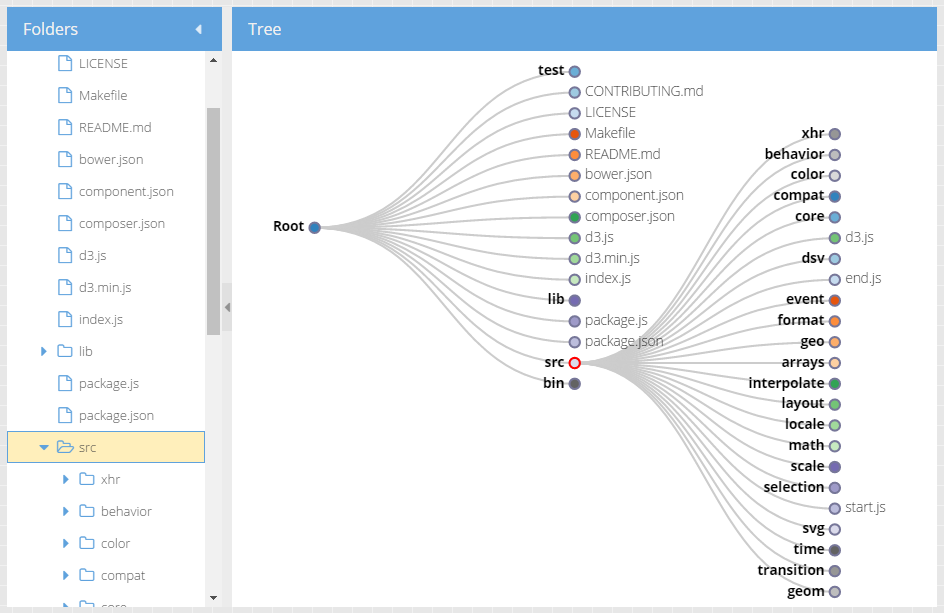Click the lib node circle in tree

pos(575,300)
